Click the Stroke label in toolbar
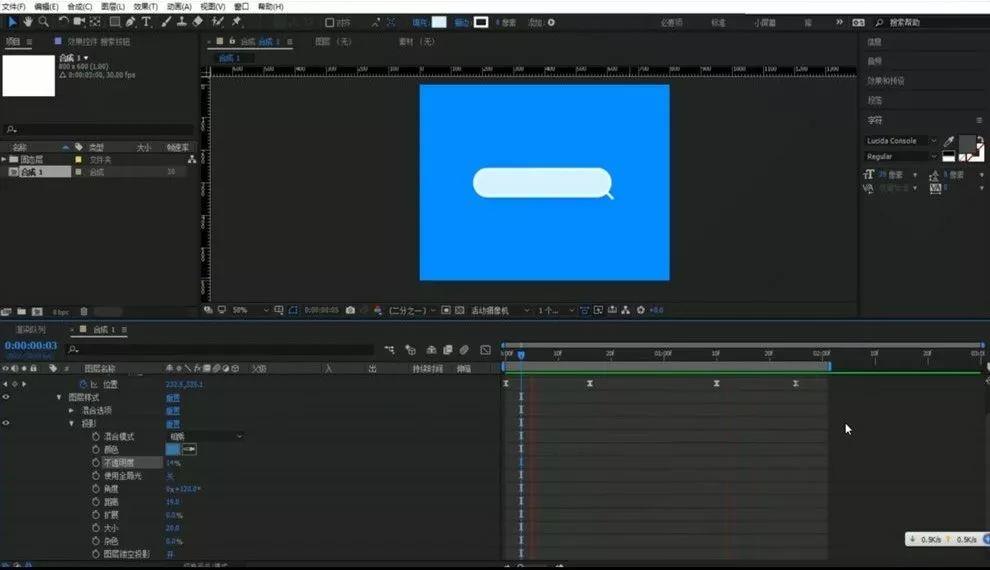Image resolution: width=990 pixels, height=570 pixels. point(462,23)
